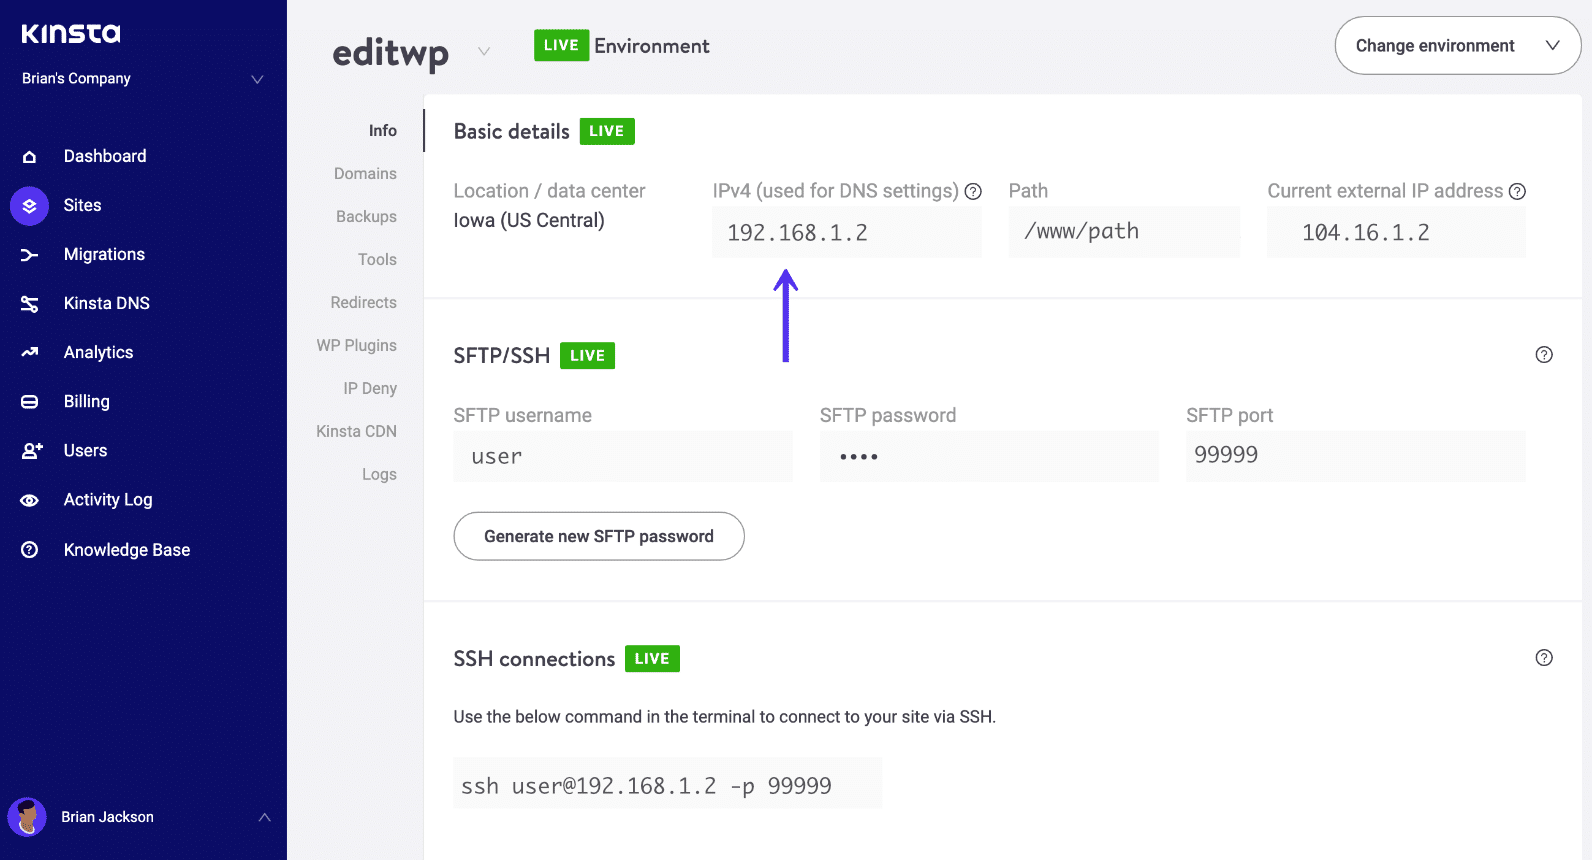
Task: Click the Analytics chart icon
Action: pyautogui.click(x=30, y=353)
